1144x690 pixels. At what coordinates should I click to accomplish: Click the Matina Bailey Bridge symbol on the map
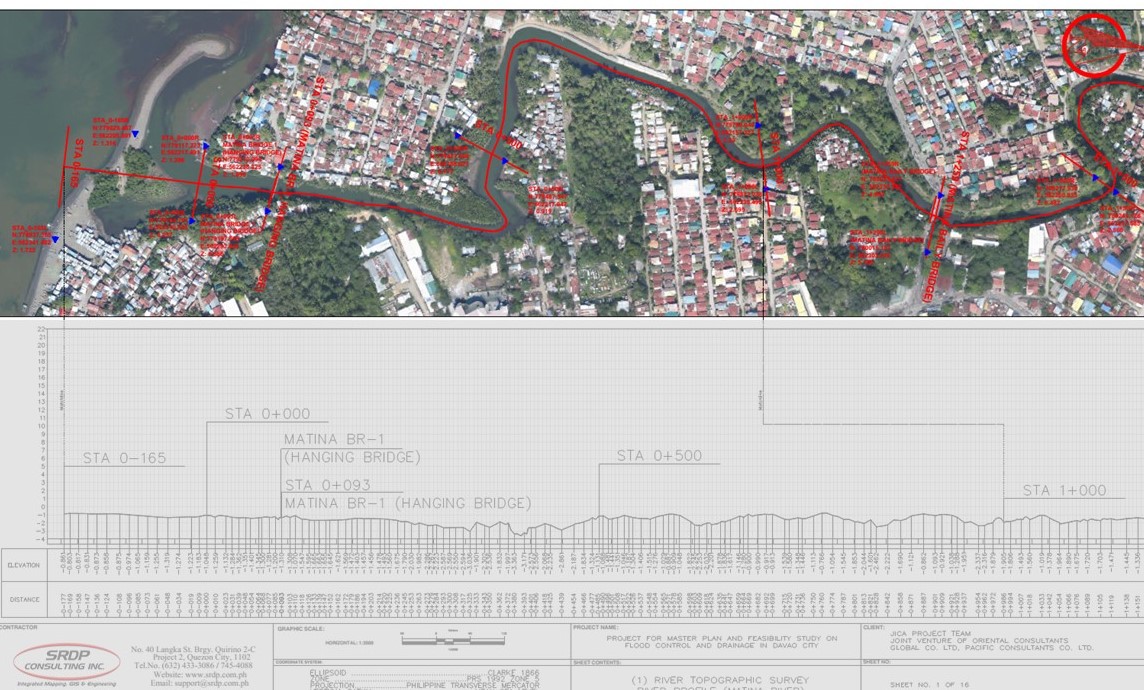pos(937,209)
